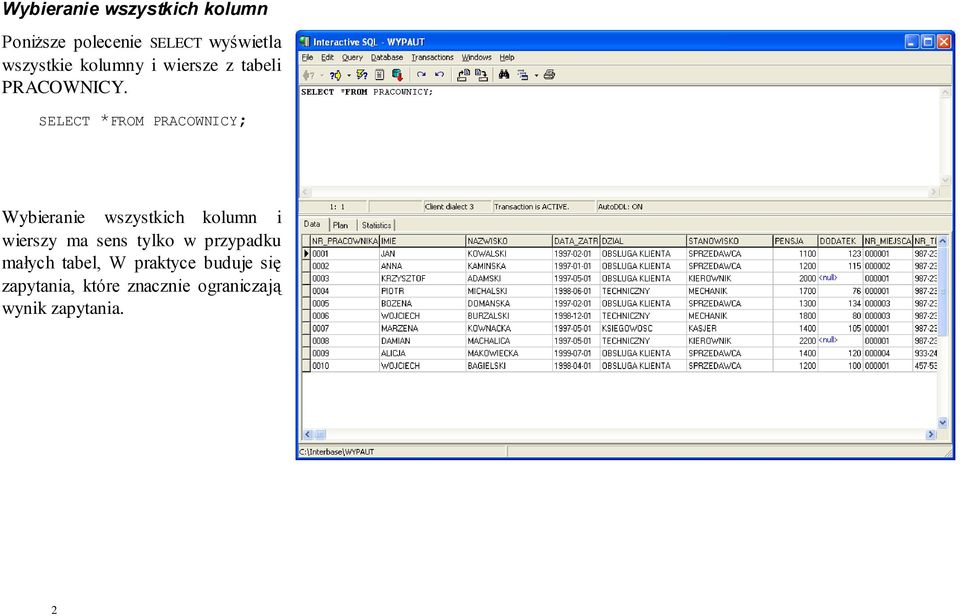Viewport: 960px width, 616px height.
Task: Click the Prepare Query document icon
Action: tap(380, 75)
